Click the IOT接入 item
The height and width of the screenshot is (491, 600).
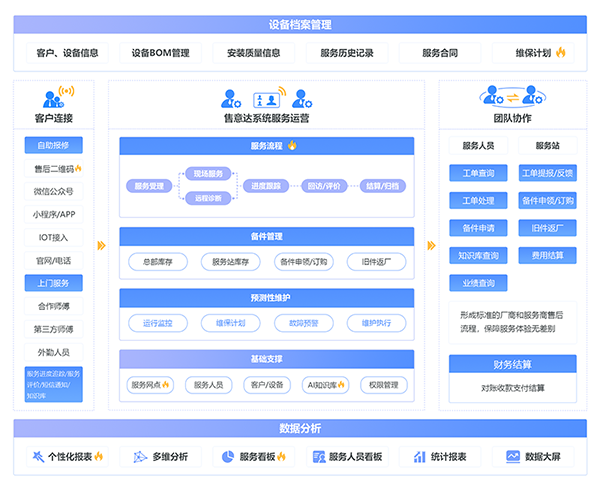[x=54, y=237]
